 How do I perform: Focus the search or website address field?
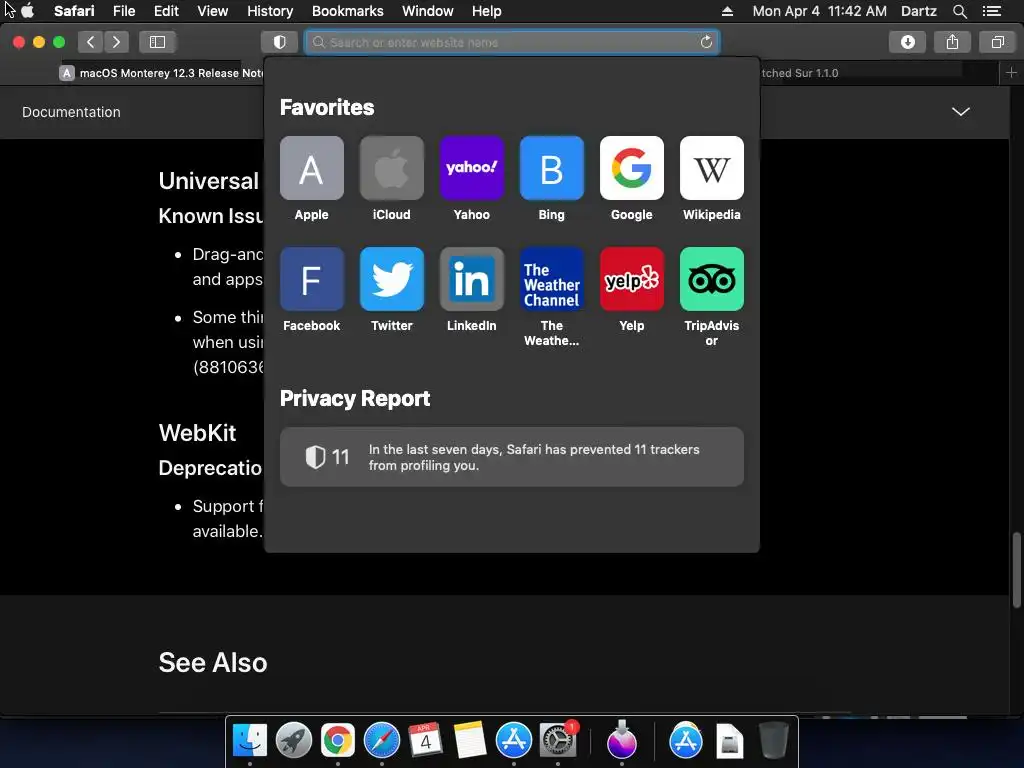(x=512, y=42)
